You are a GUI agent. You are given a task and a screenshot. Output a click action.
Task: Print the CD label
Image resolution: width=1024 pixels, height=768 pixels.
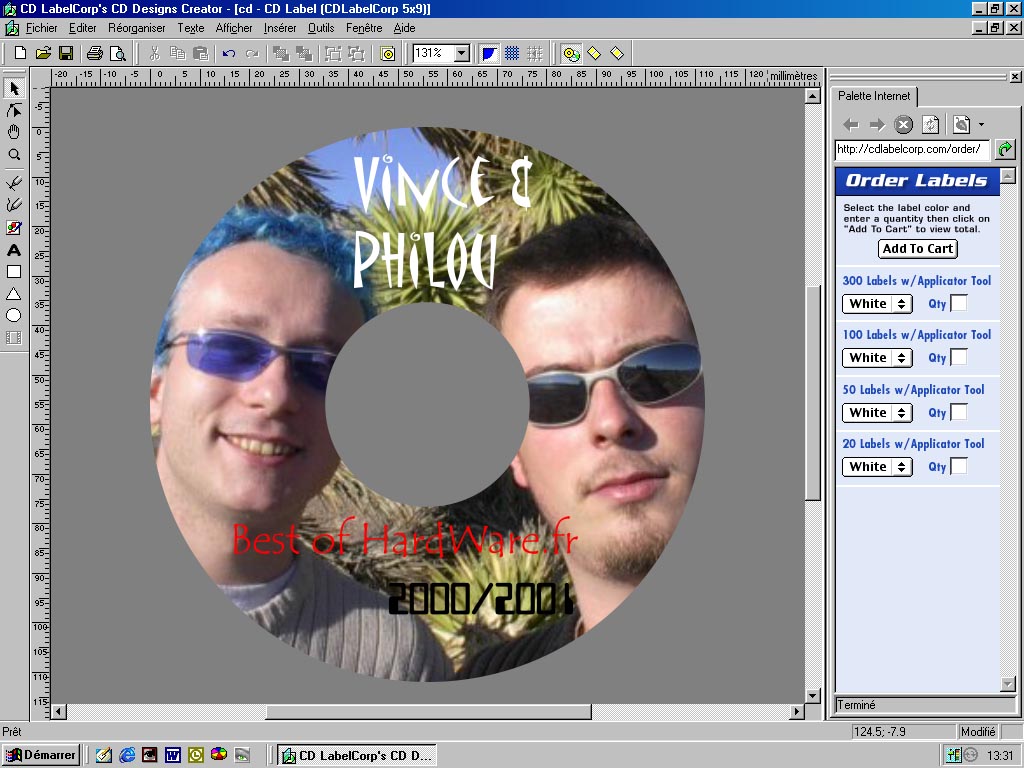(x=95, y=54)
